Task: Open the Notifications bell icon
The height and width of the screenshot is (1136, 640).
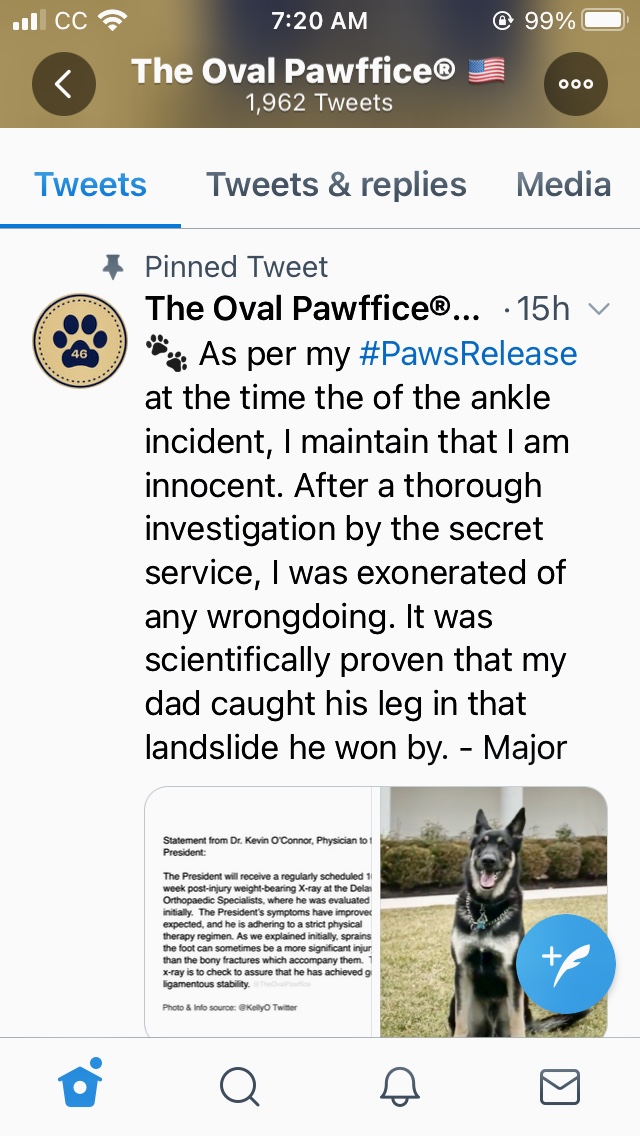Action: tap(398, 1087)
